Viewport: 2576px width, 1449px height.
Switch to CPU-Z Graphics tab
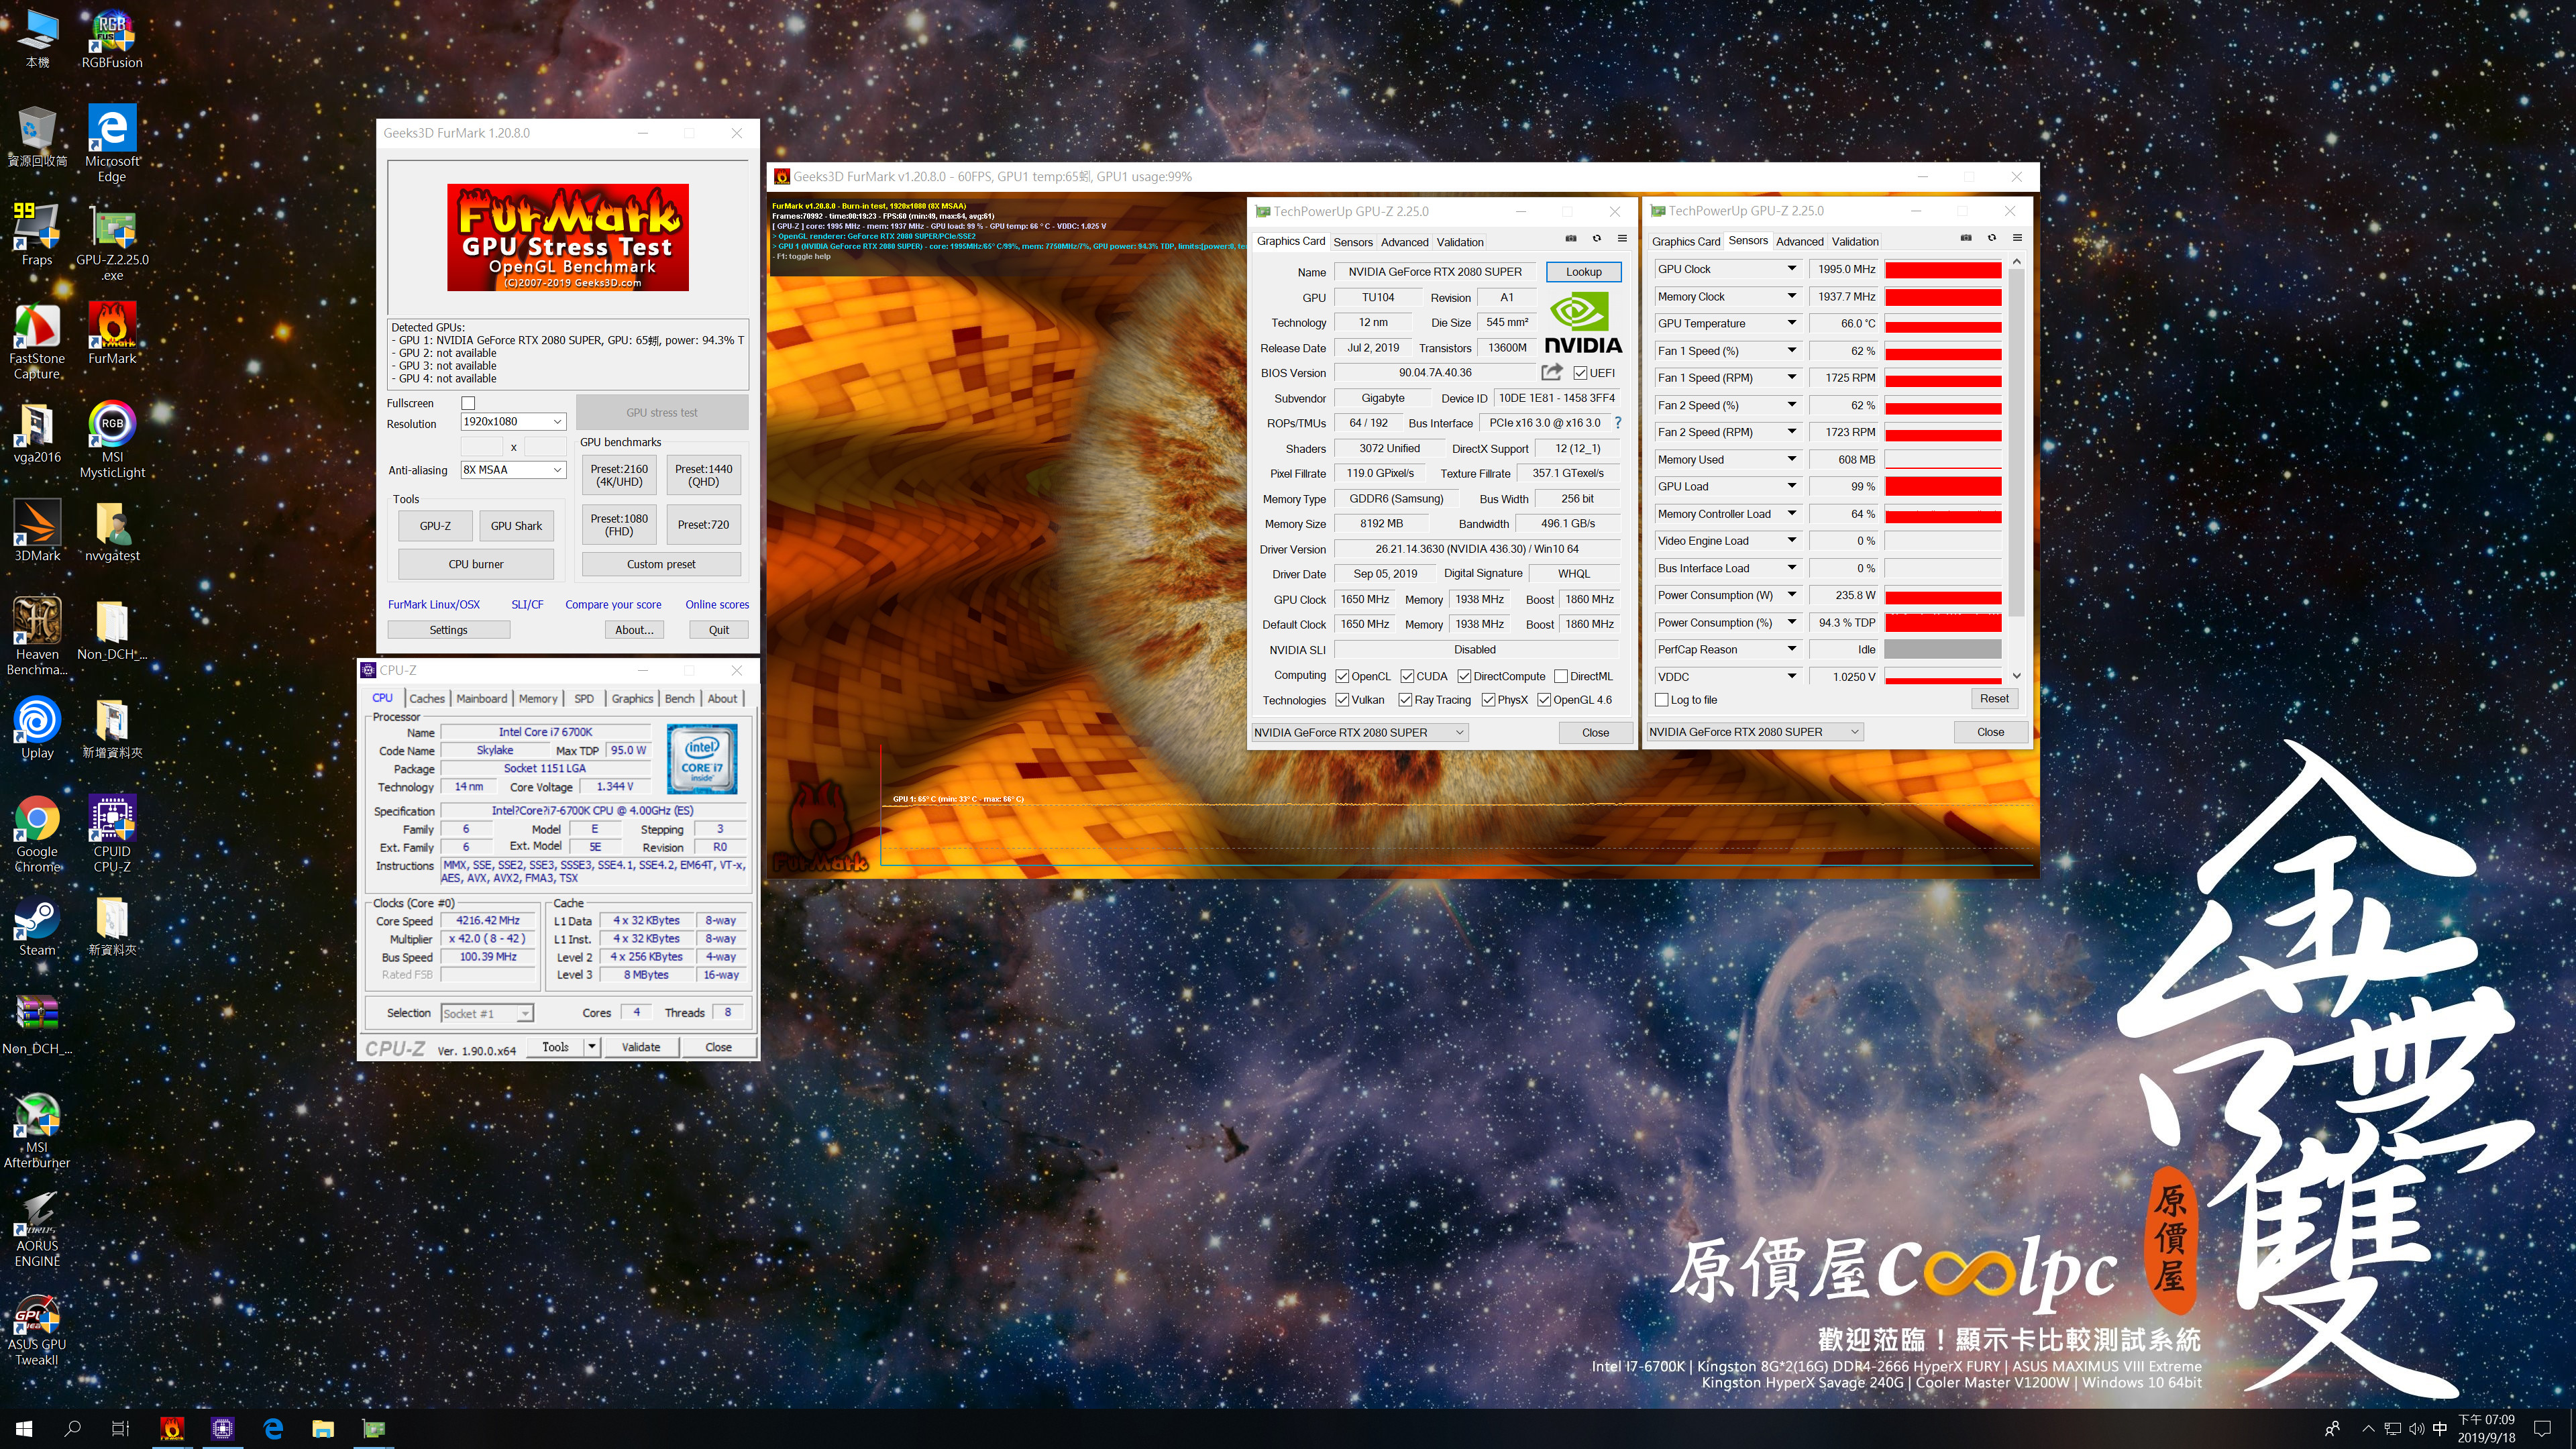[x=632, y=699]
